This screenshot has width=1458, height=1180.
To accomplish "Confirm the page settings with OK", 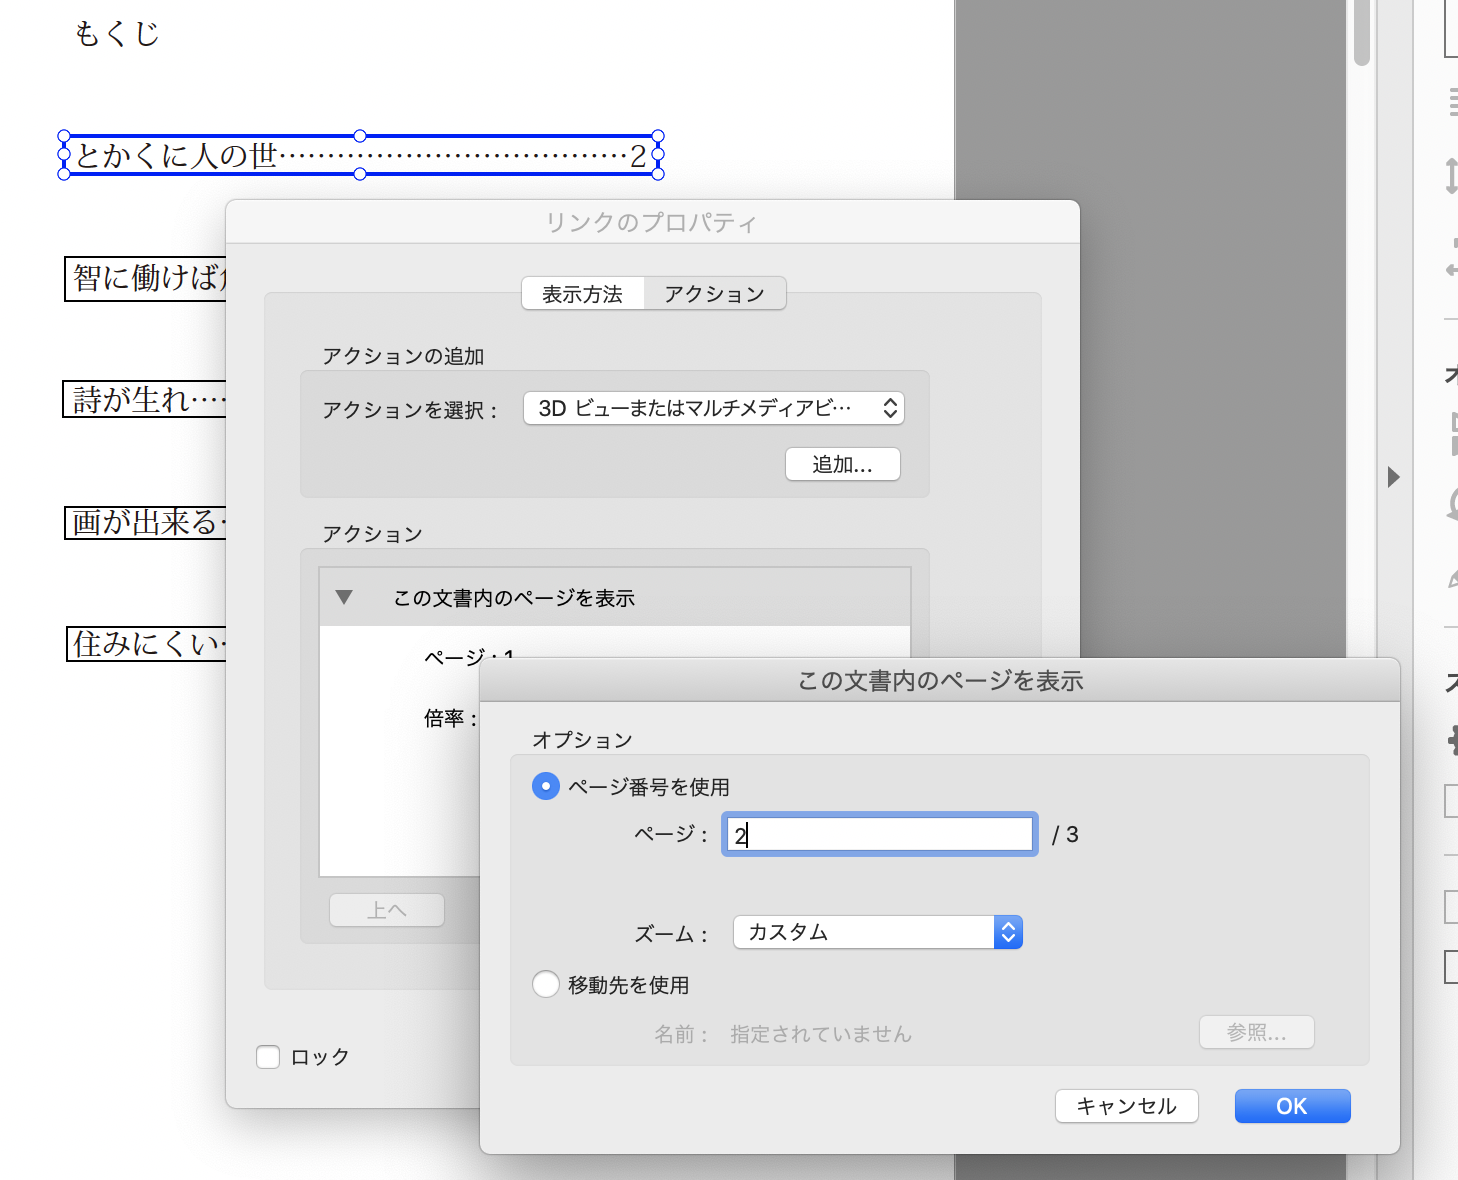I will [x=1291, y=1106].
